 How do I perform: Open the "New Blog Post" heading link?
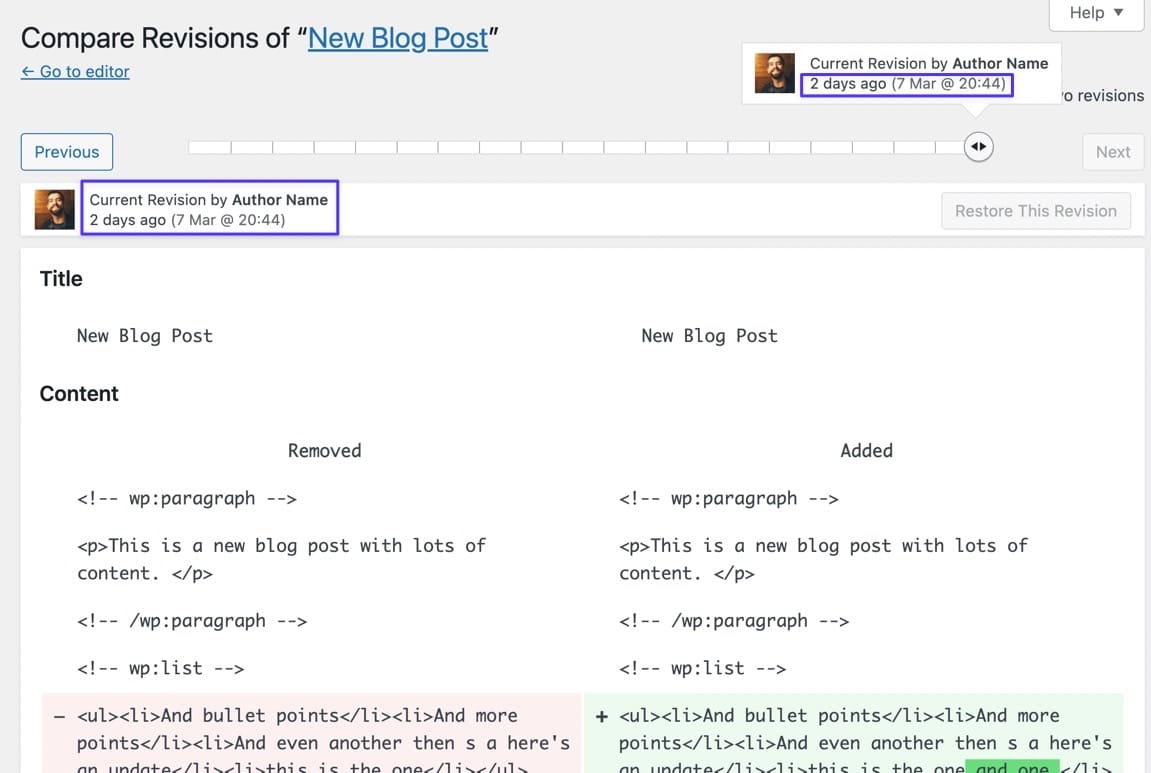click(x=398, y=38)
